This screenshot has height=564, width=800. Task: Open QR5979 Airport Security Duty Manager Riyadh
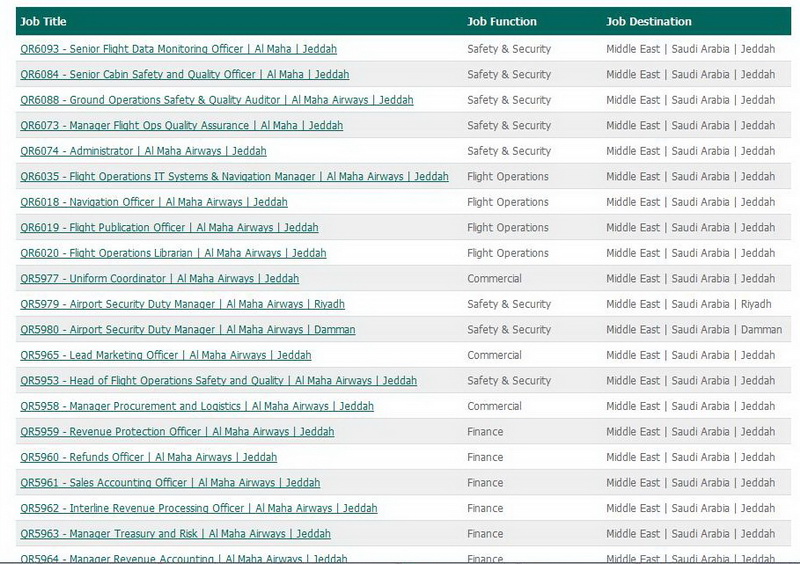coord(183,304)
